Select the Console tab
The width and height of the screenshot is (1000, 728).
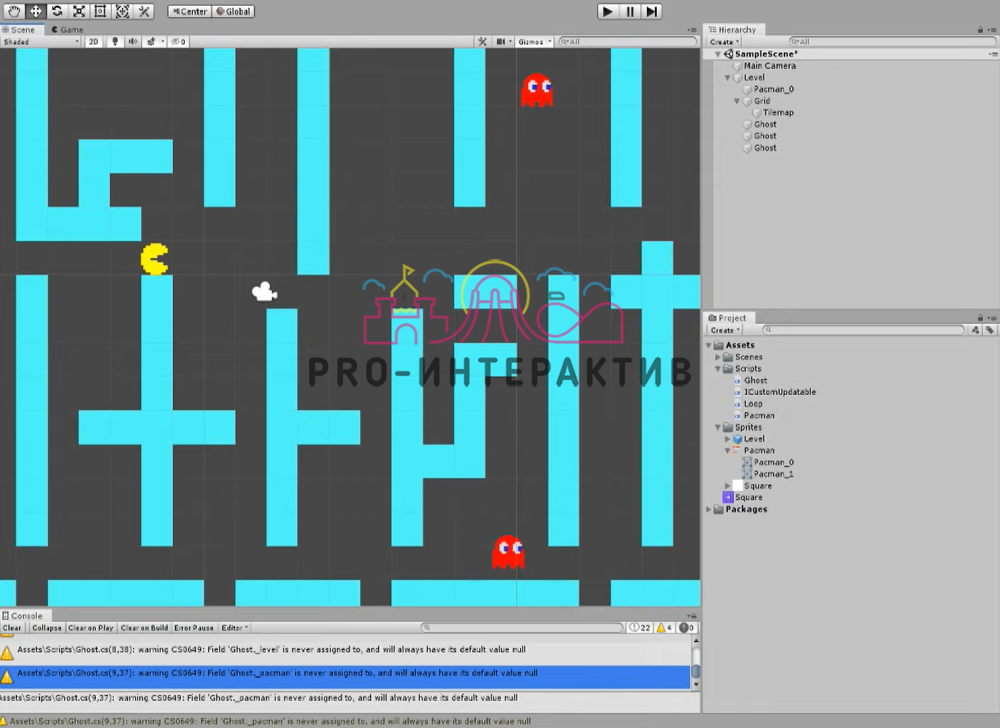22,616
